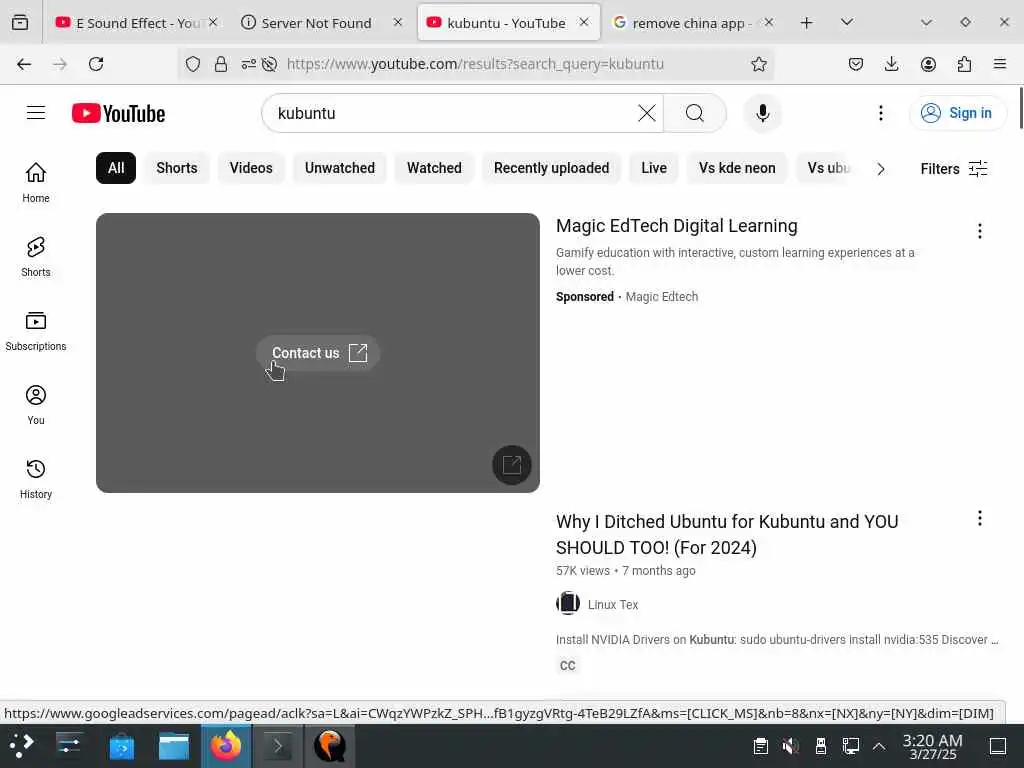Select the Unwatched filter chip
This screenshot has height=768, width=1024.
(340, 168)
